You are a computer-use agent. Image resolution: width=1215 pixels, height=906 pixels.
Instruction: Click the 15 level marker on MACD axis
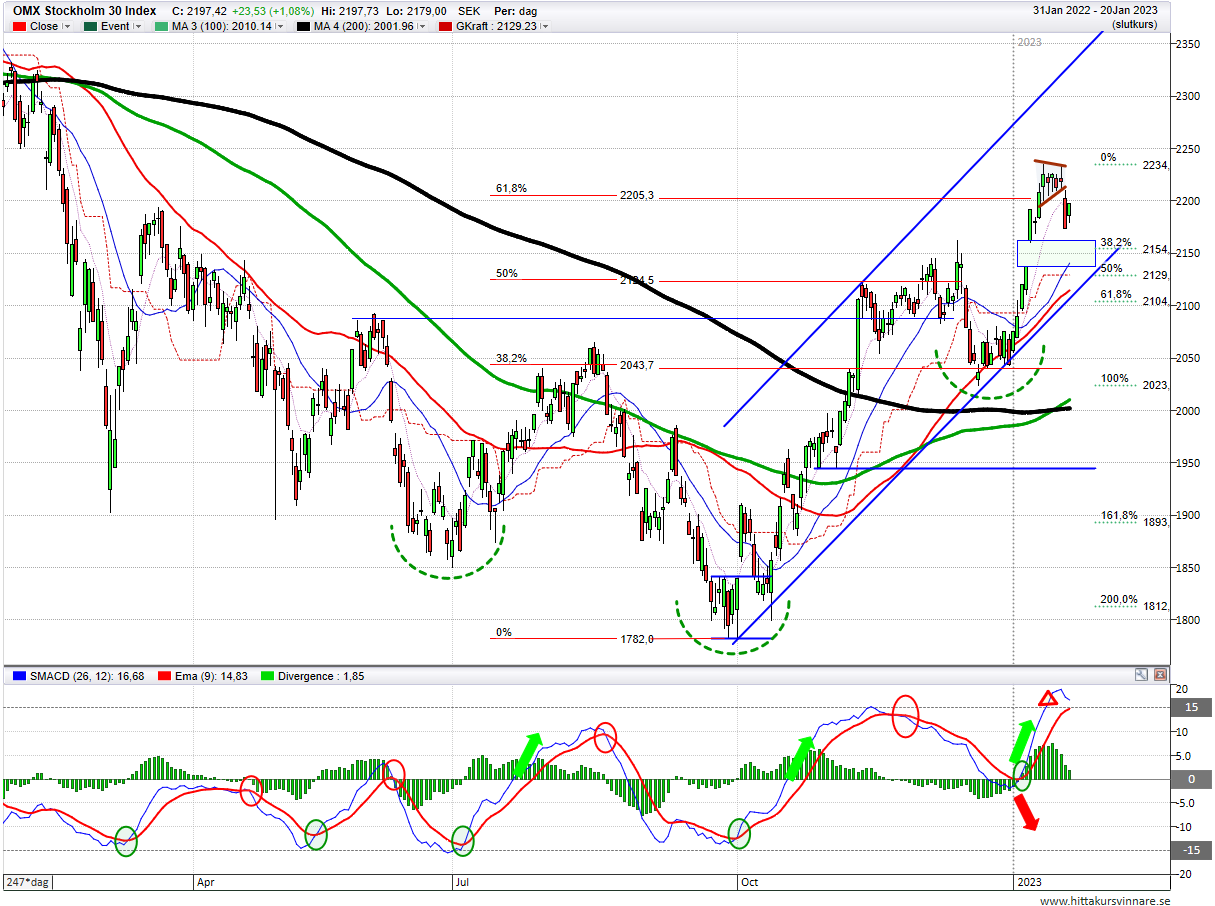[x=1191, y=707]
